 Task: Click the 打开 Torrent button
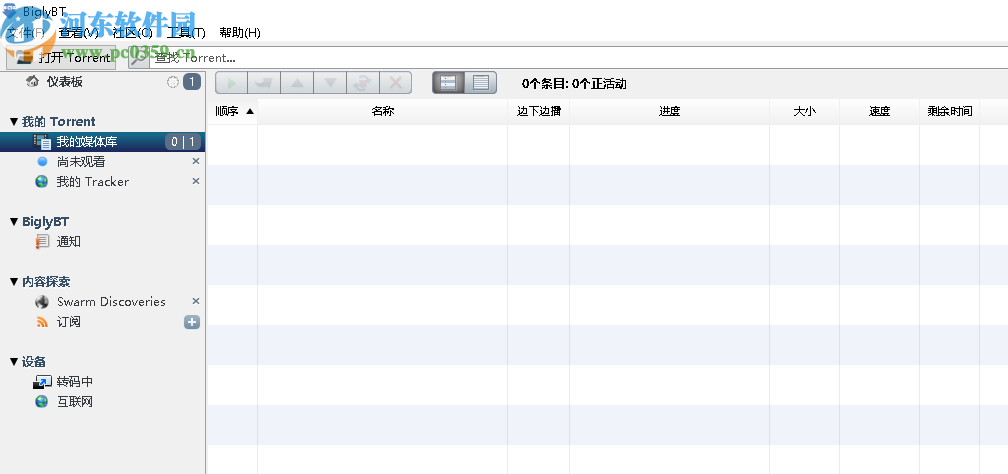62,57
